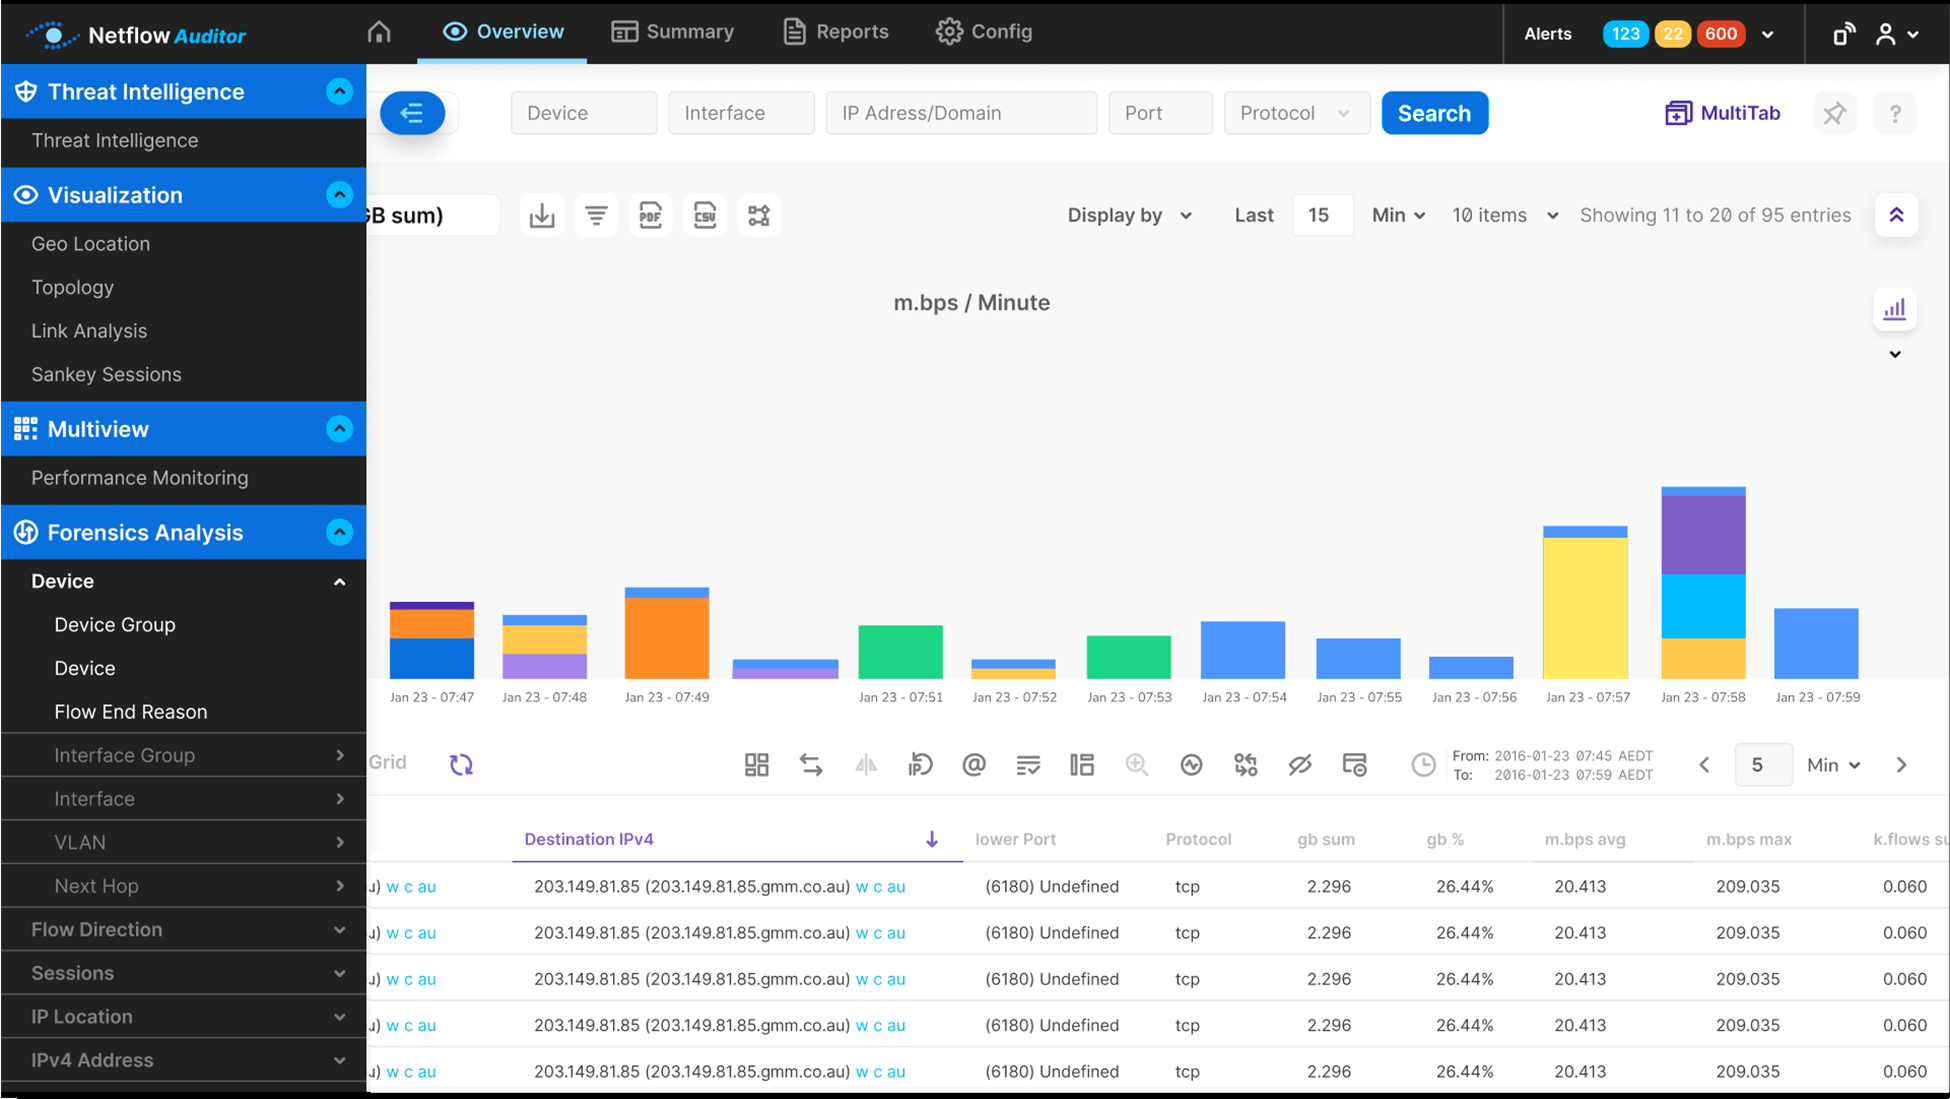1950x1099 pixels.
Task: Click the PDF export icon
Action: click(650, 216)
